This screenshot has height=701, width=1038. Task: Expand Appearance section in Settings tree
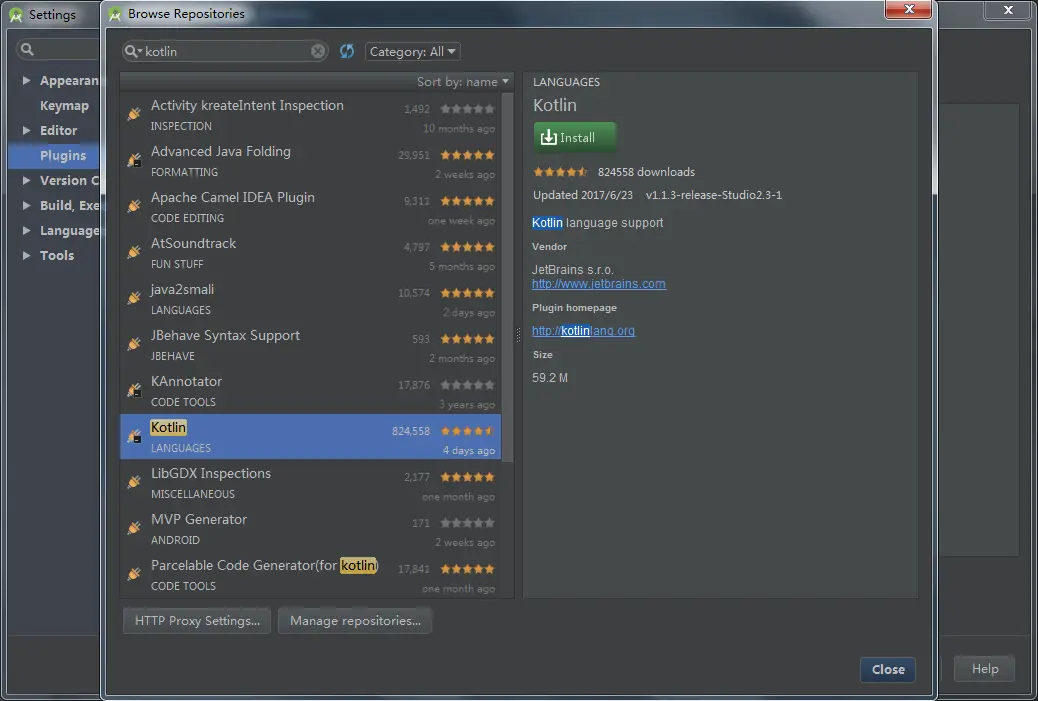point(26,80)
